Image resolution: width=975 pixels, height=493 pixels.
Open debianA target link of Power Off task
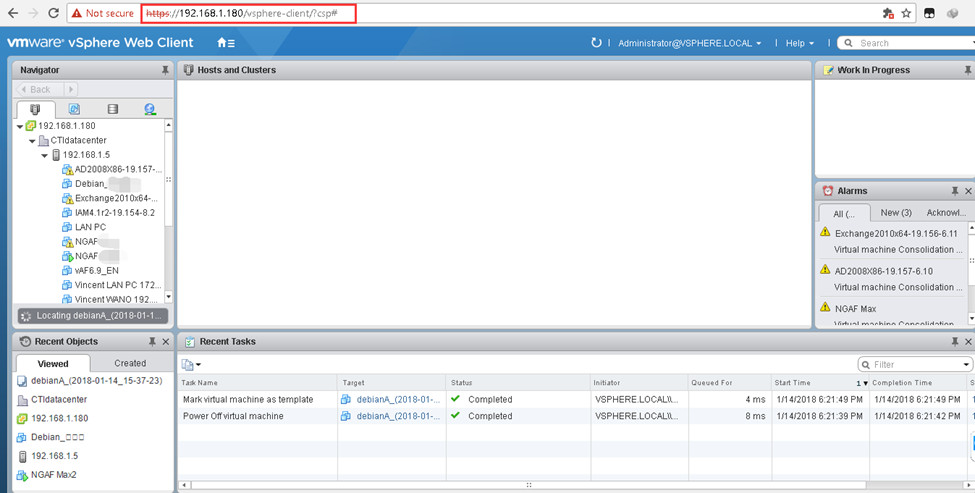[x=398, y=416]
